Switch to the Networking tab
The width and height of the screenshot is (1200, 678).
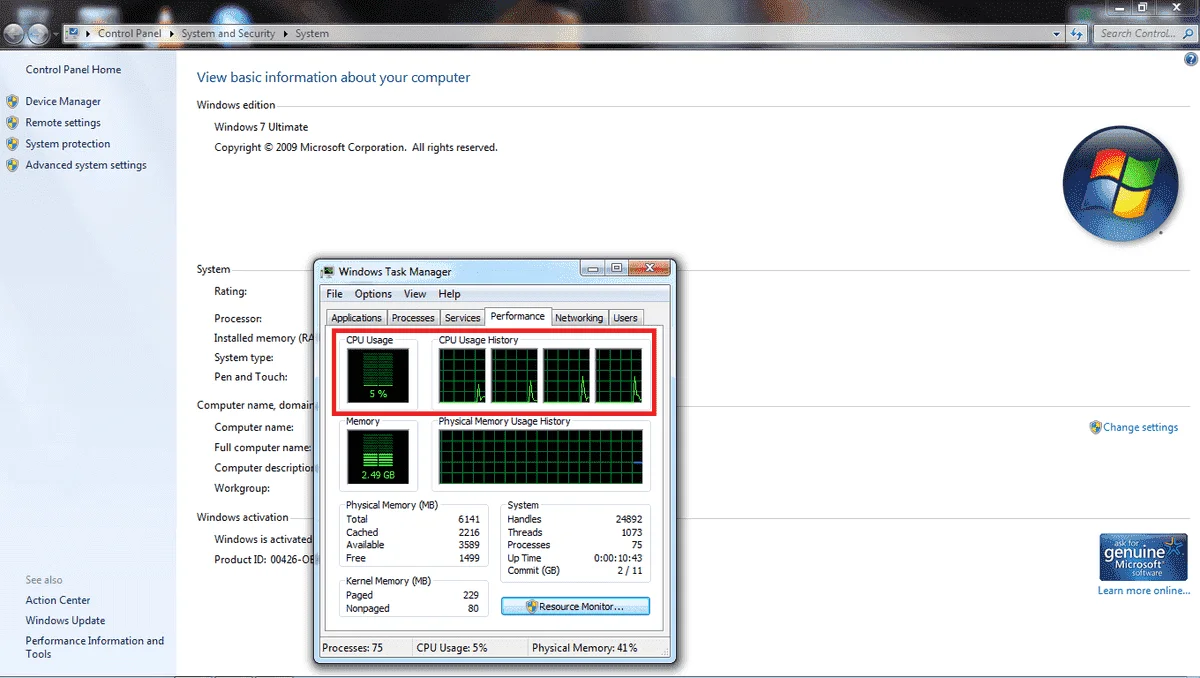point(579,318)
